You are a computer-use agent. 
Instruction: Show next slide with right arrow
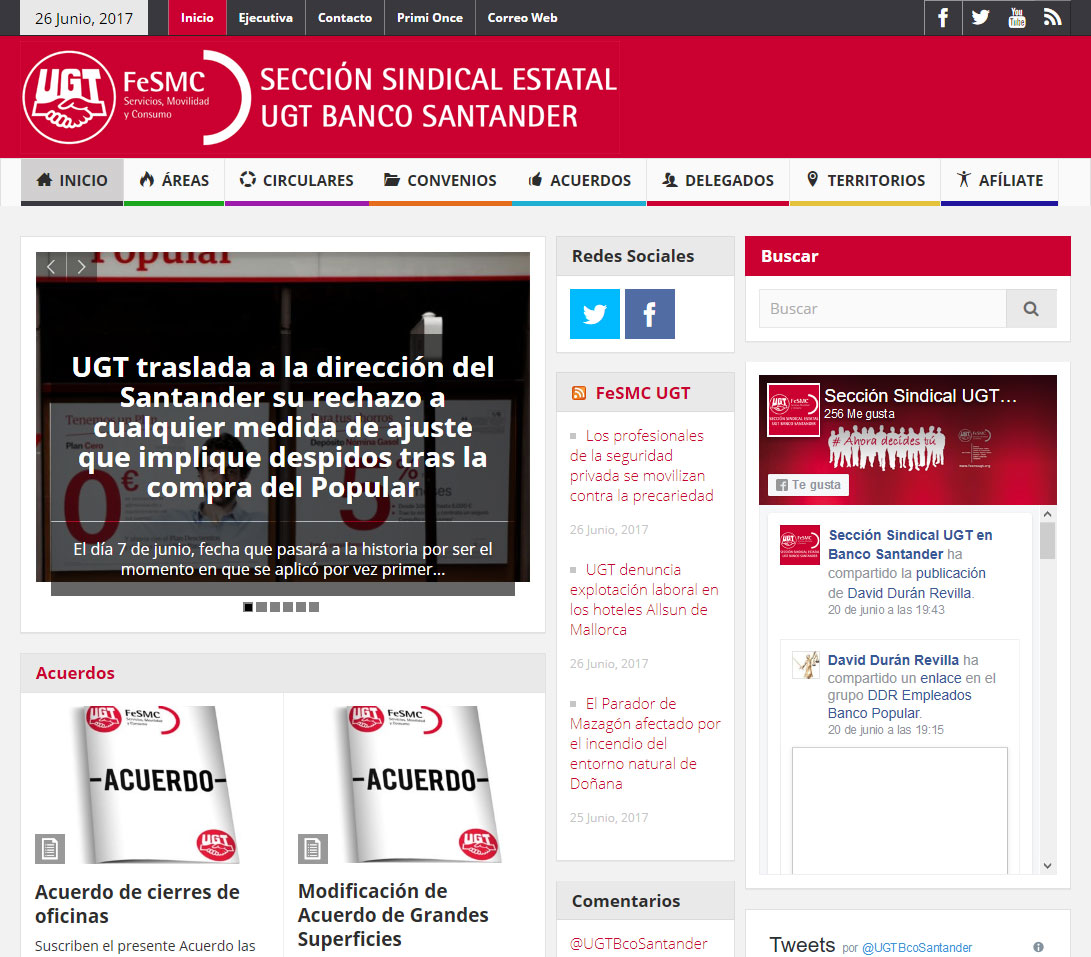(x=81, y=267)
